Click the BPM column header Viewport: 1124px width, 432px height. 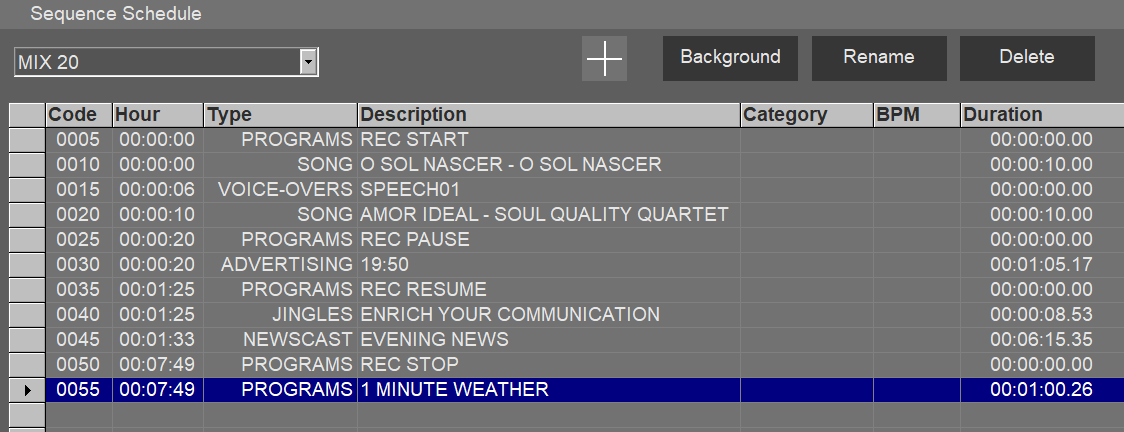(x=916, y=115)
